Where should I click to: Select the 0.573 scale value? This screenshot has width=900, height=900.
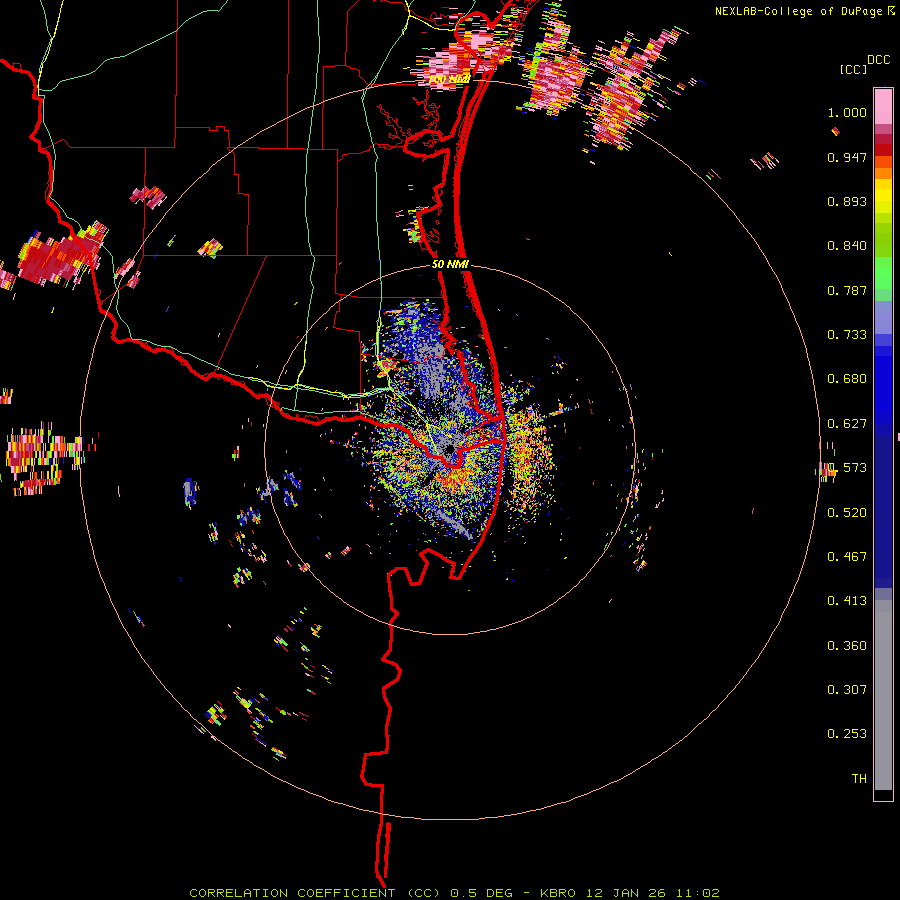(847, 468)
